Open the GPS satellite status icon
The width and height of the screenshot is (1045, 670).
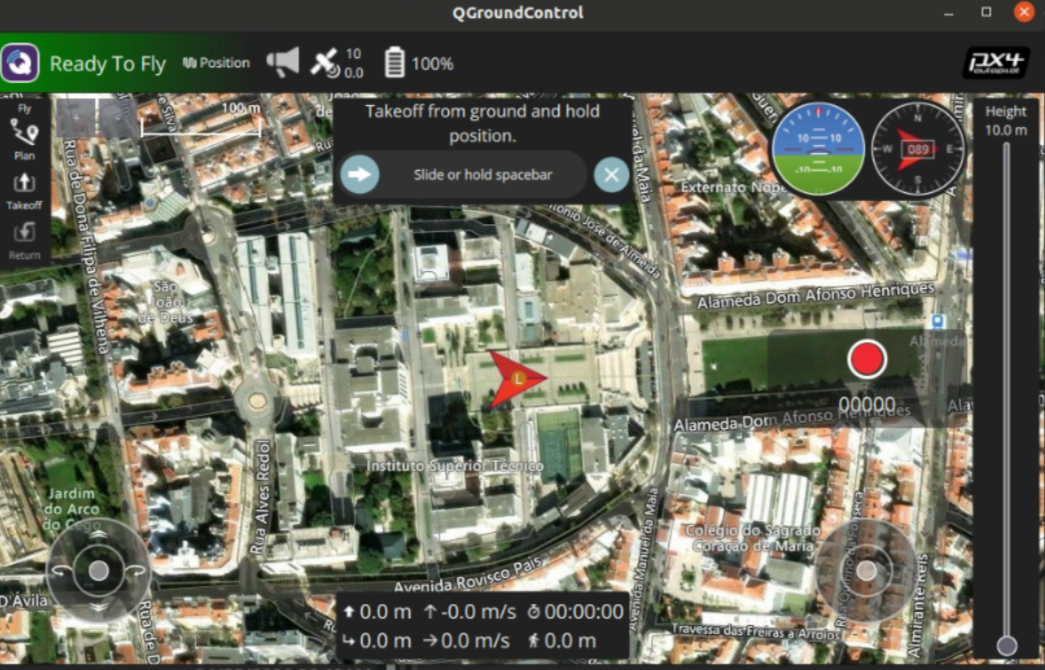click(325, 63)
